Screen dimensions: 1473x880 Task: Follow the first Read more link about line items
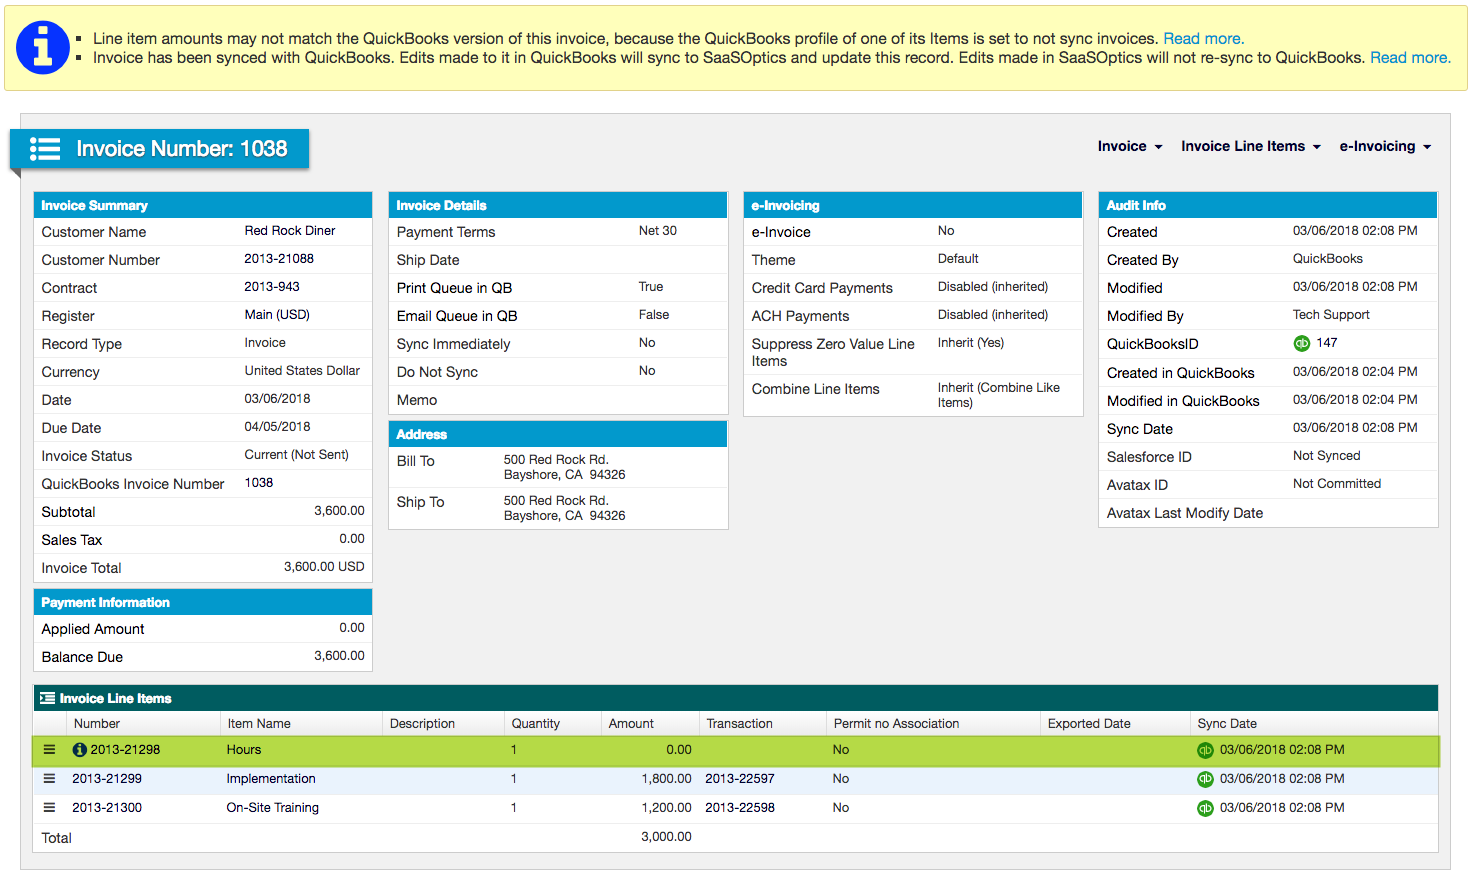tap(1203, 38)
